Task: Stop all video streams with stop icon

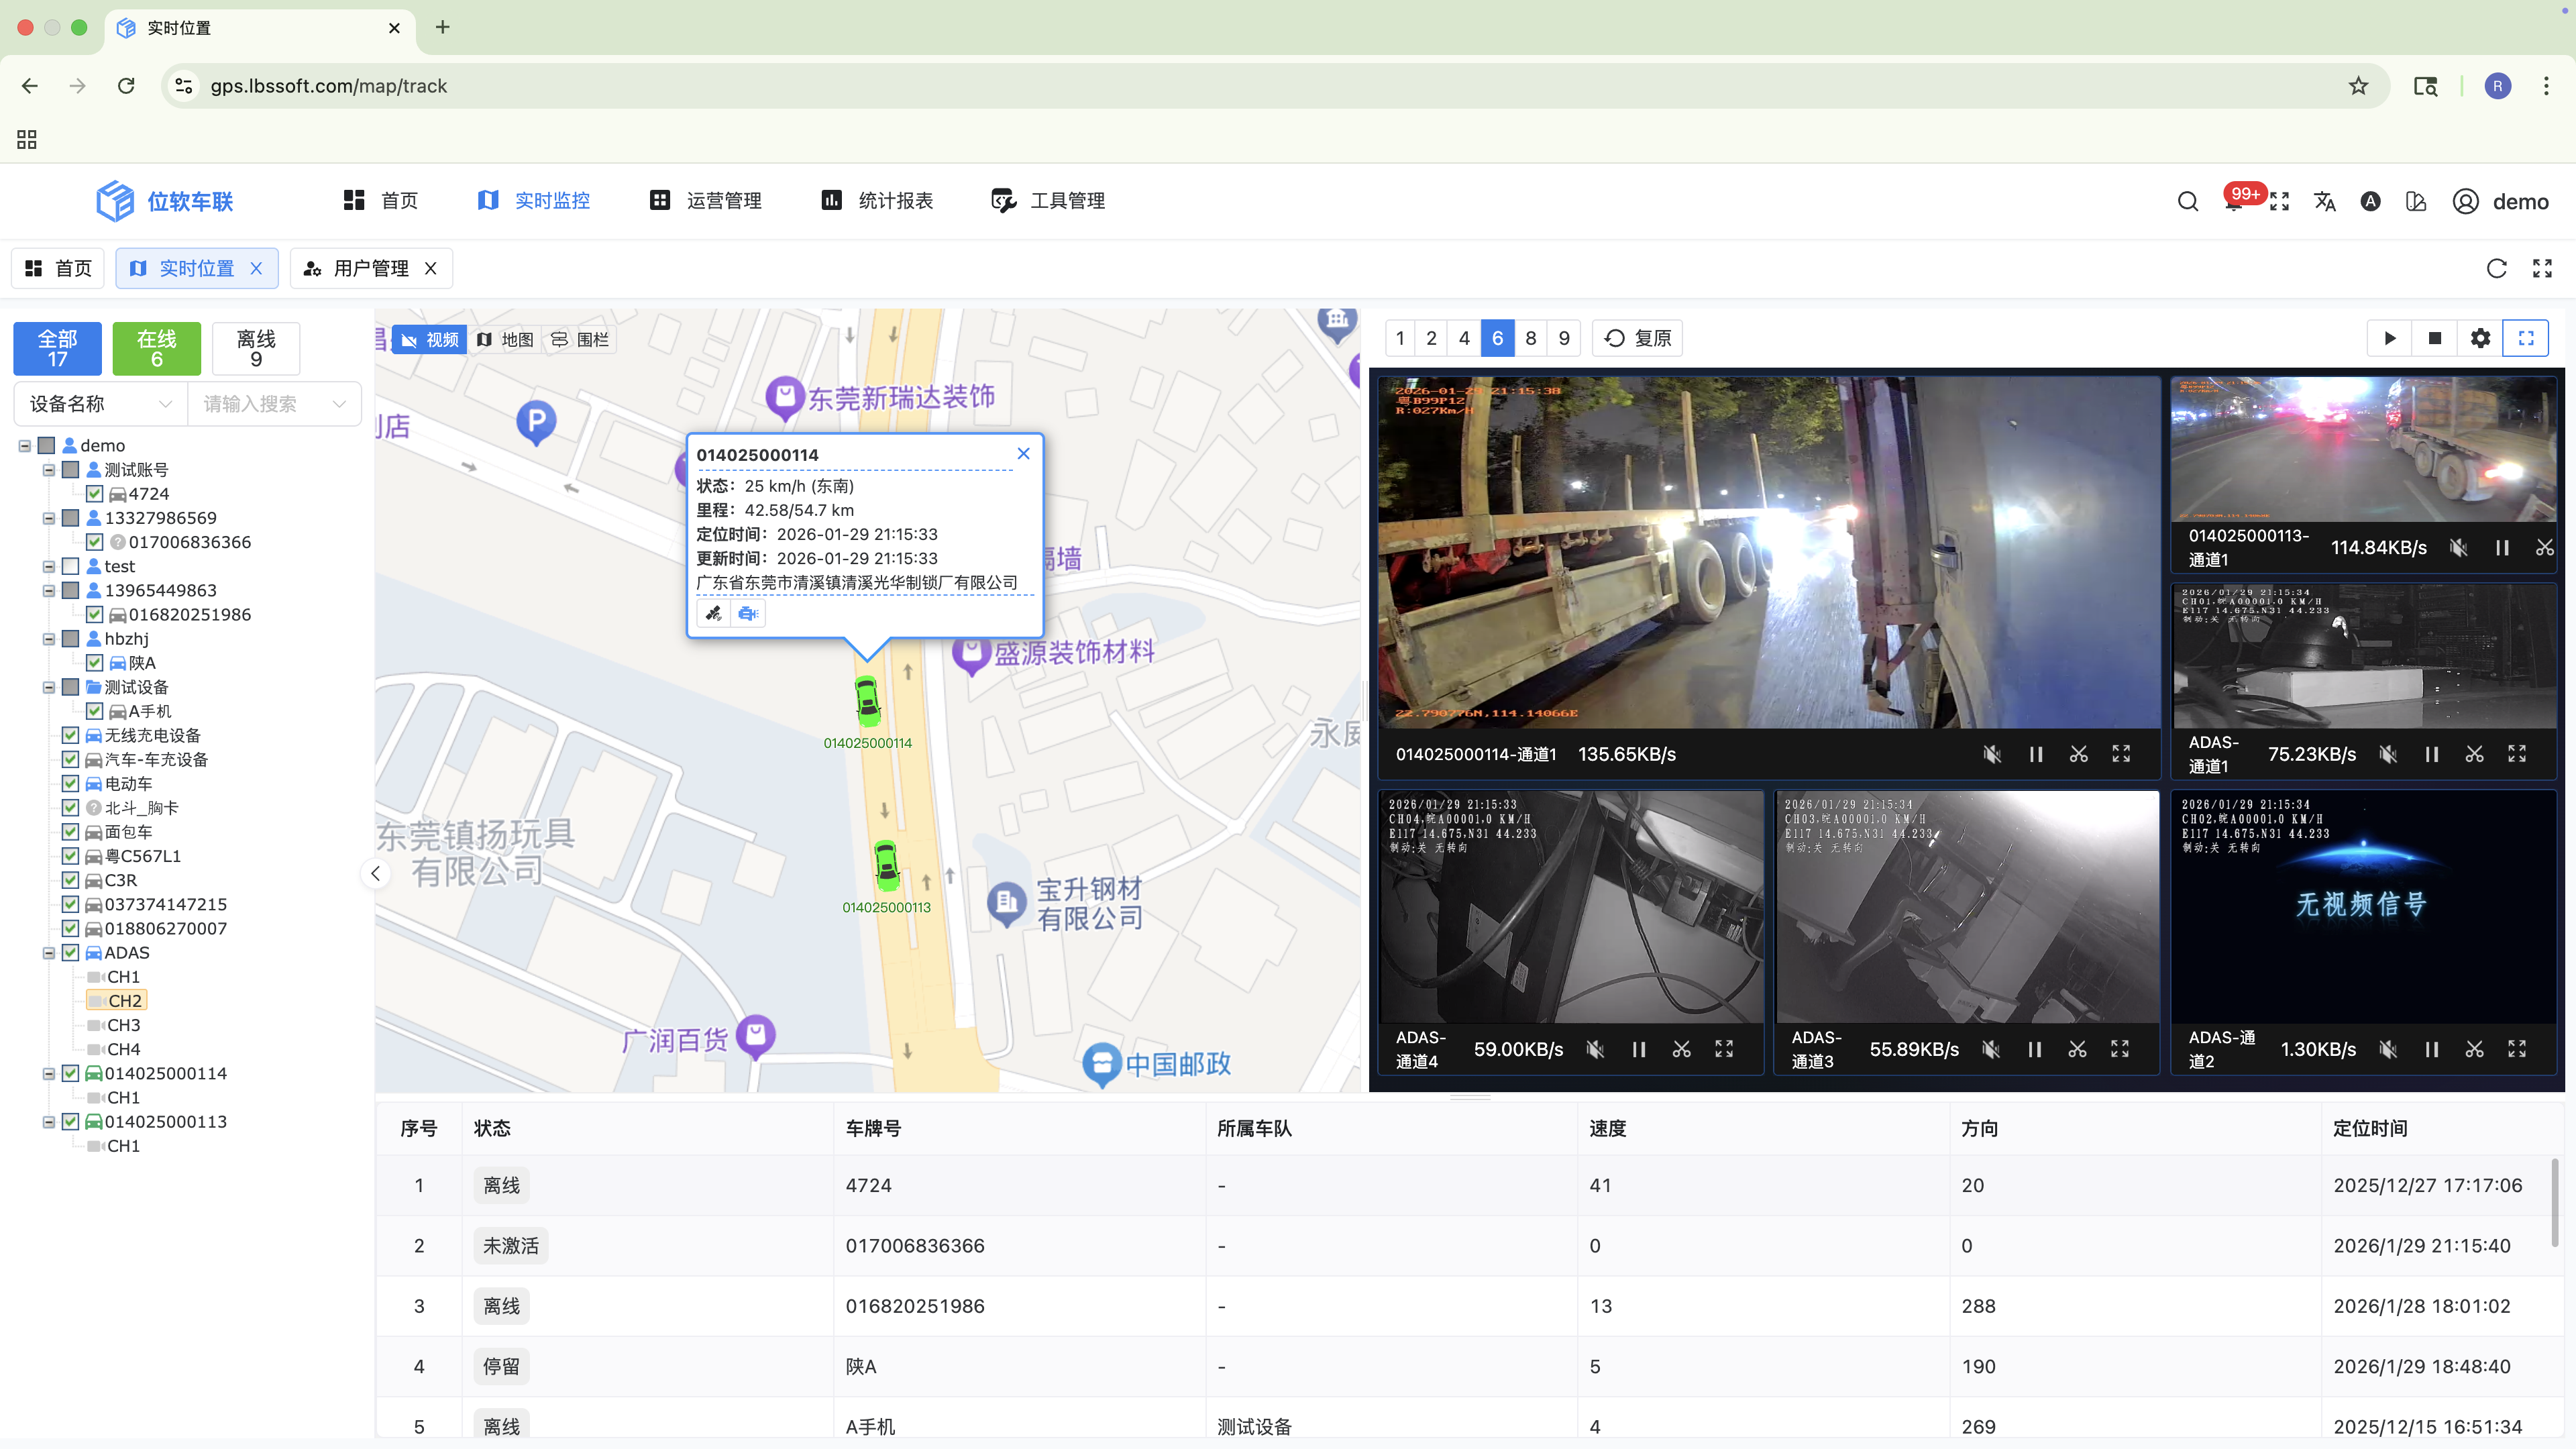Action: (x=2435, y=338)
